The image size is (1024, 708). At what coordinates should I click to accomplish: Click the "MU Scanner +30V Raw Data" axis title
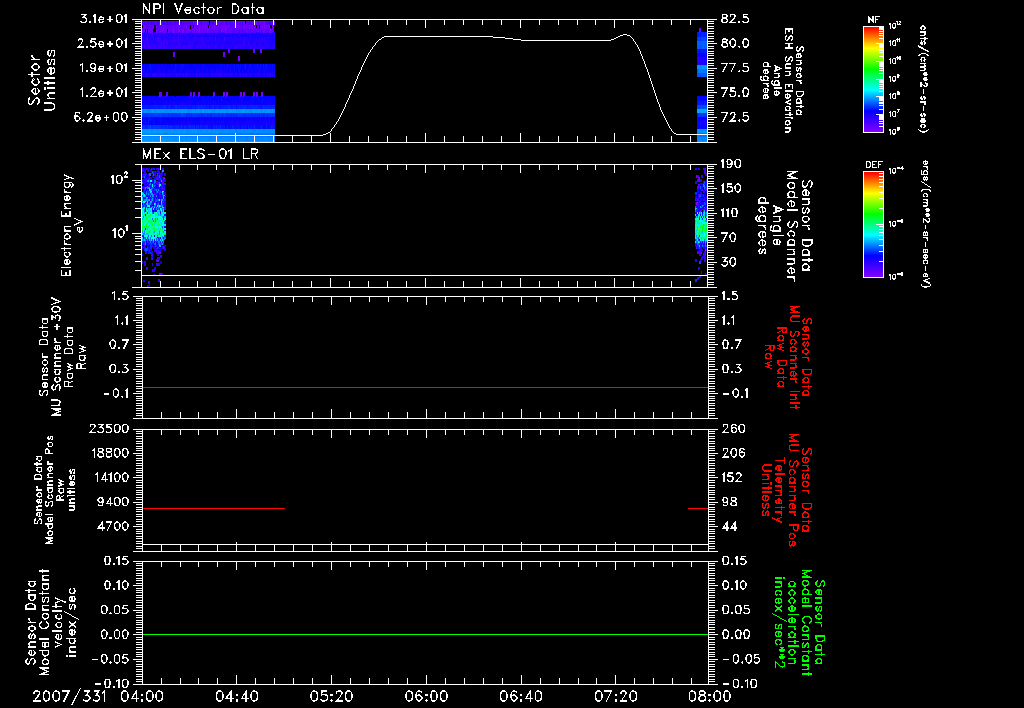[x=63, y=357]
